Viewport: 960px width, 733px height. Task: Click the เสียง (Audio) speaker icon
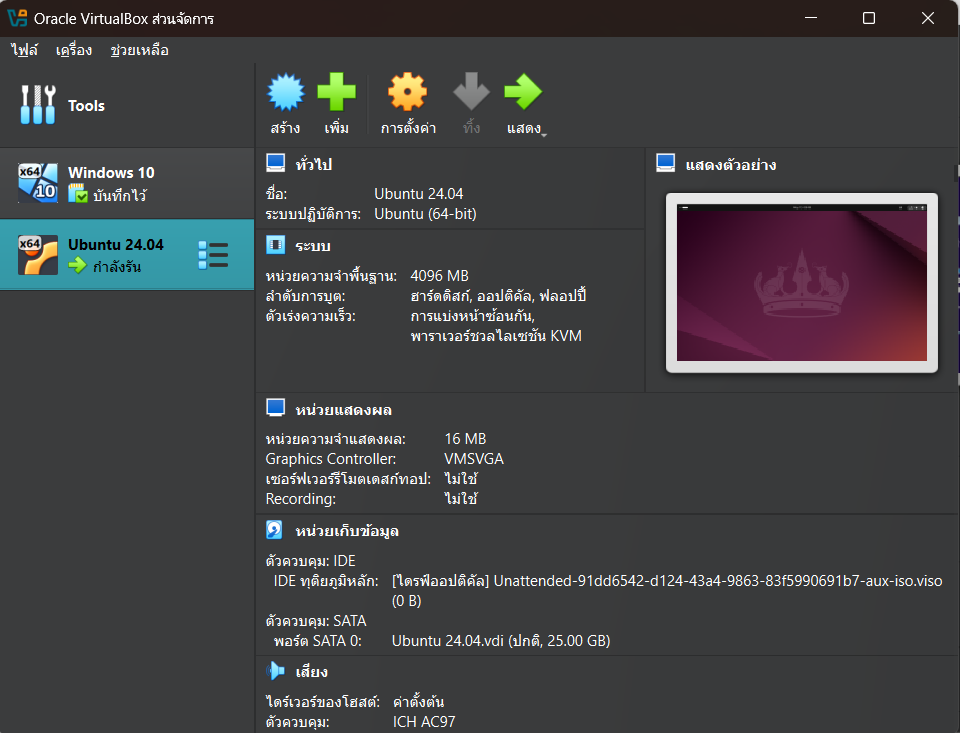click(276, 671)
